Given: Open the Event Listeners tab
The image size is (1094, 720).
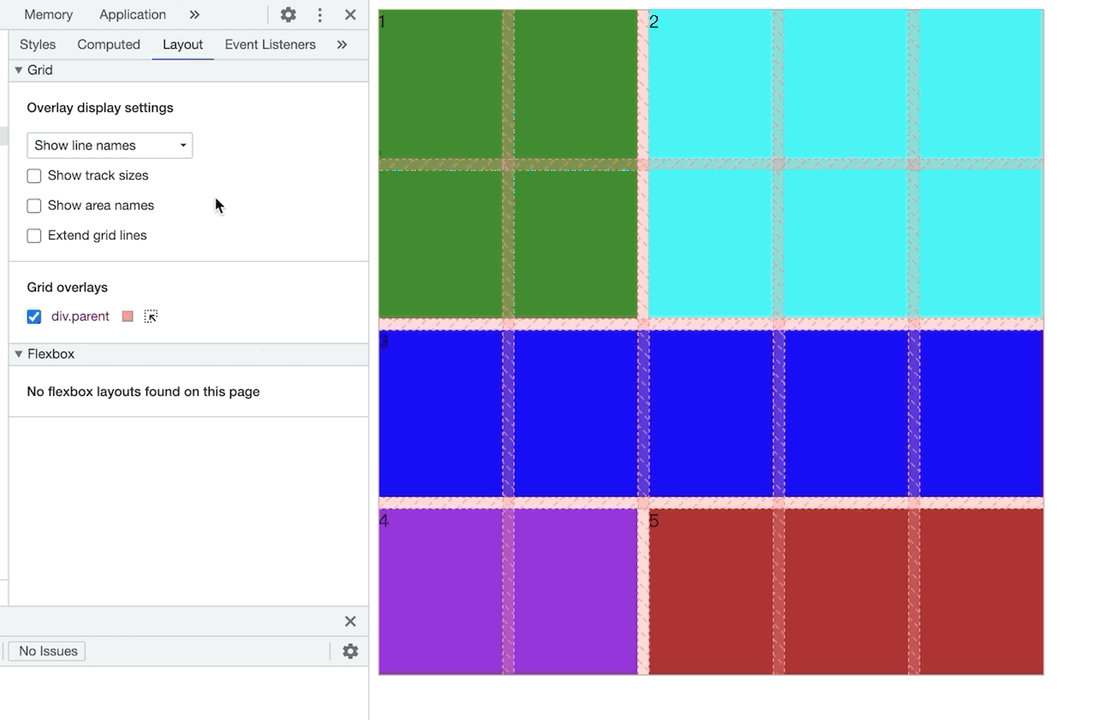Looking at the screenshot, I should 270,45.
